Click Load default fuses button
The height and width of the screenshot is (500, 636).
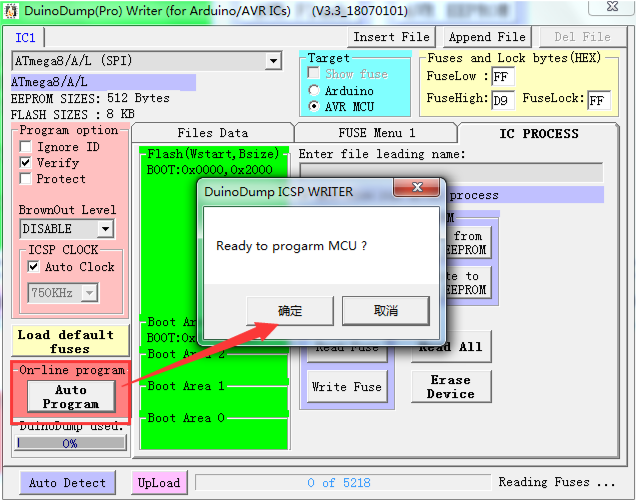(70, 341)
